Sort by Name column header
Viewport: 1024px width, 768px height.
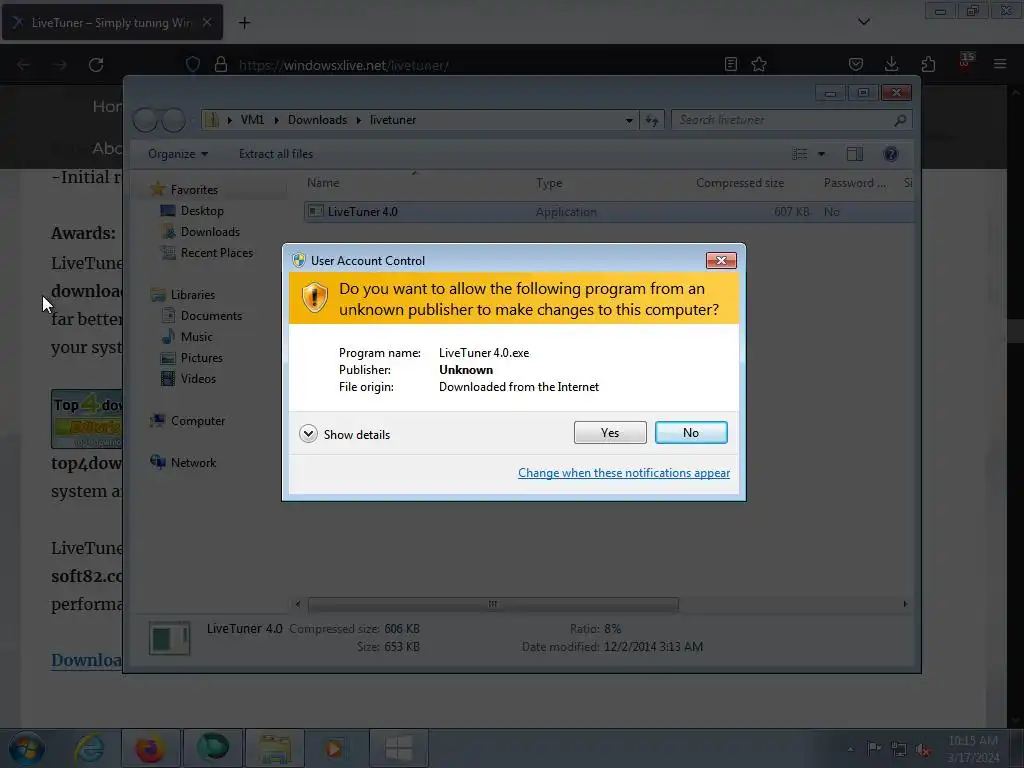point(323,183)
